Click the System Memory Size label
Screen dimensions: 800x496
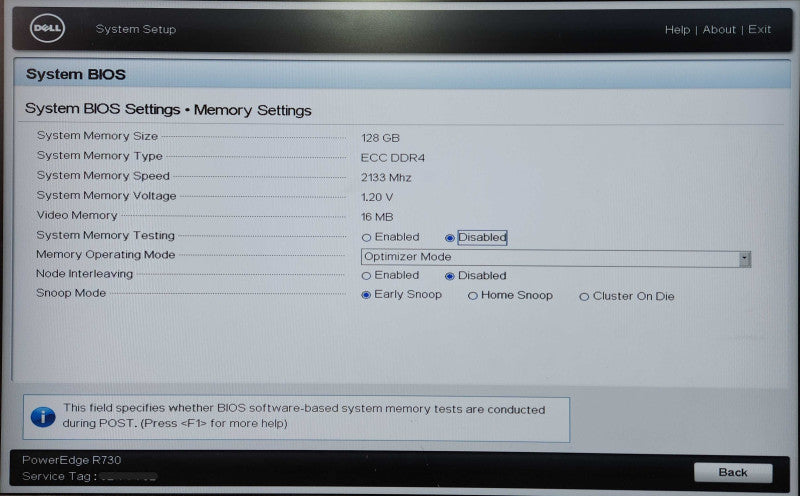pyautogui.click(x=97, y=136)
